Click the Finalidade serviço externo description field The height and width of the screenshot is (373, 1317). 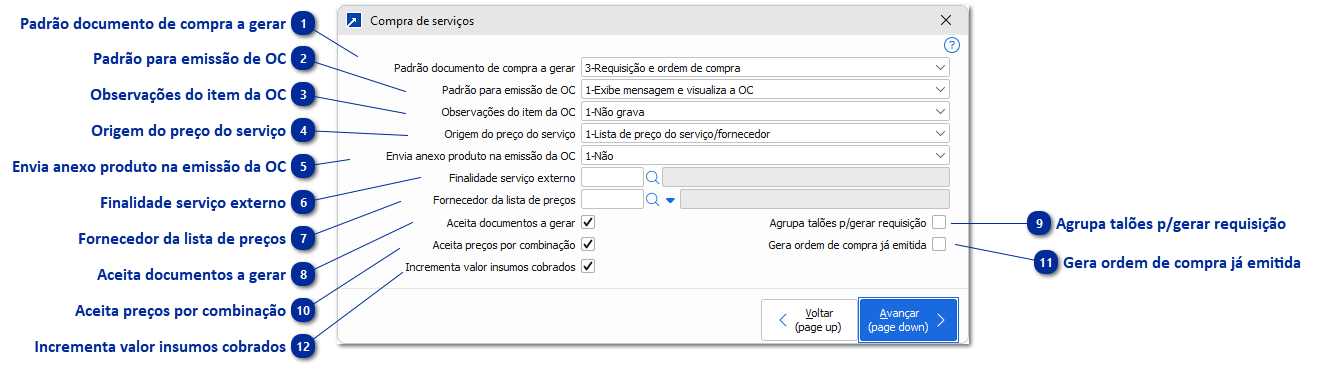click(x=805, y=177)
